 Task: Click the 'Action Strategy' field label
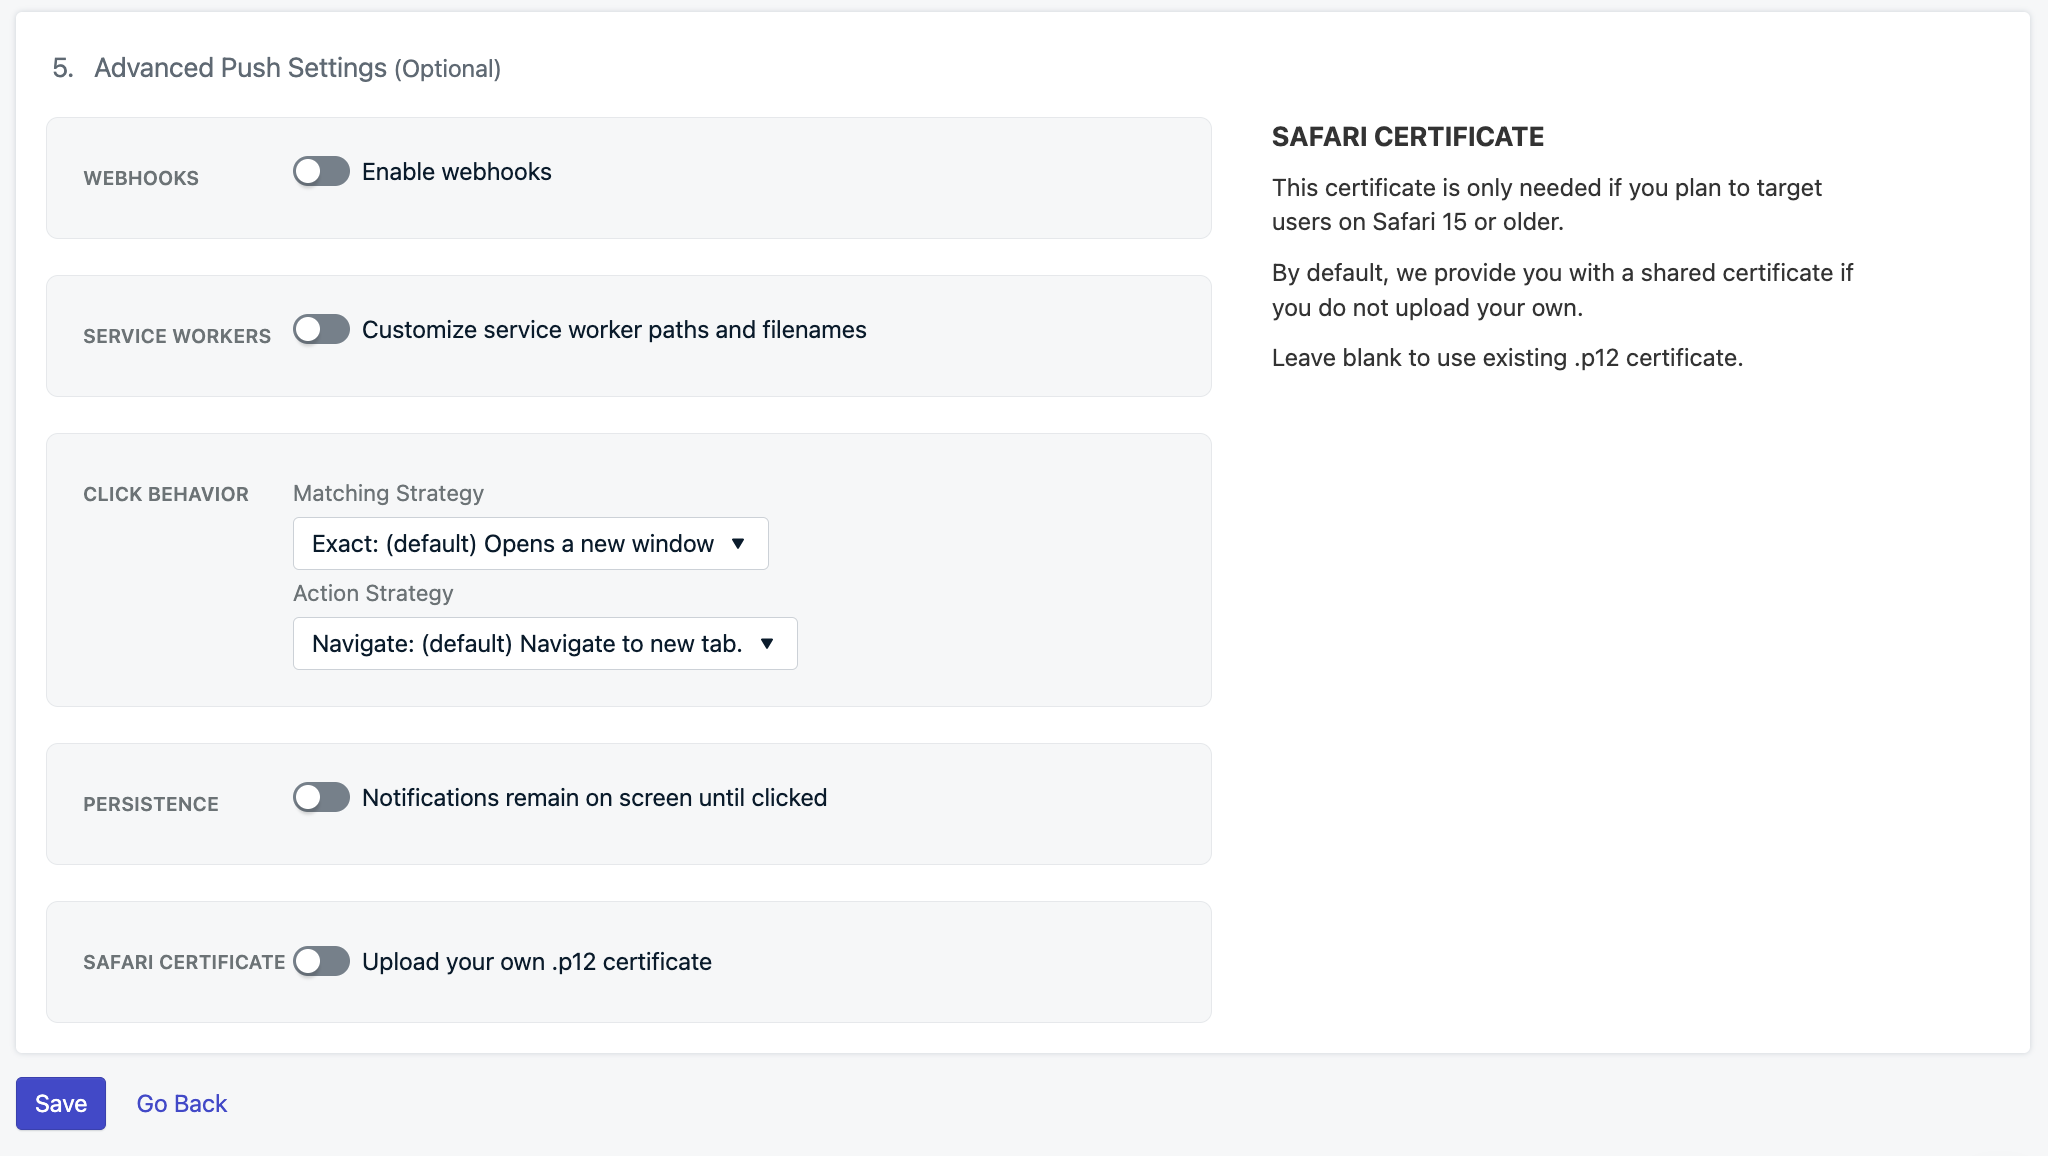tap(373, 593)
